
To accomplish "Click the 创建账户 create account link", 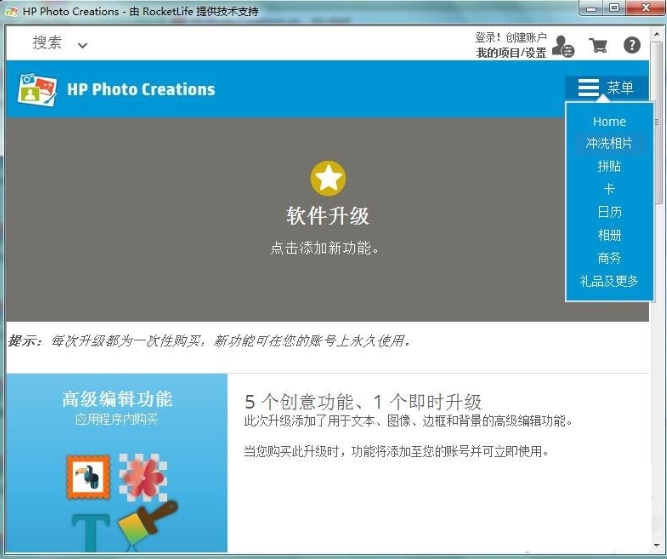I will tap(526, 37).
